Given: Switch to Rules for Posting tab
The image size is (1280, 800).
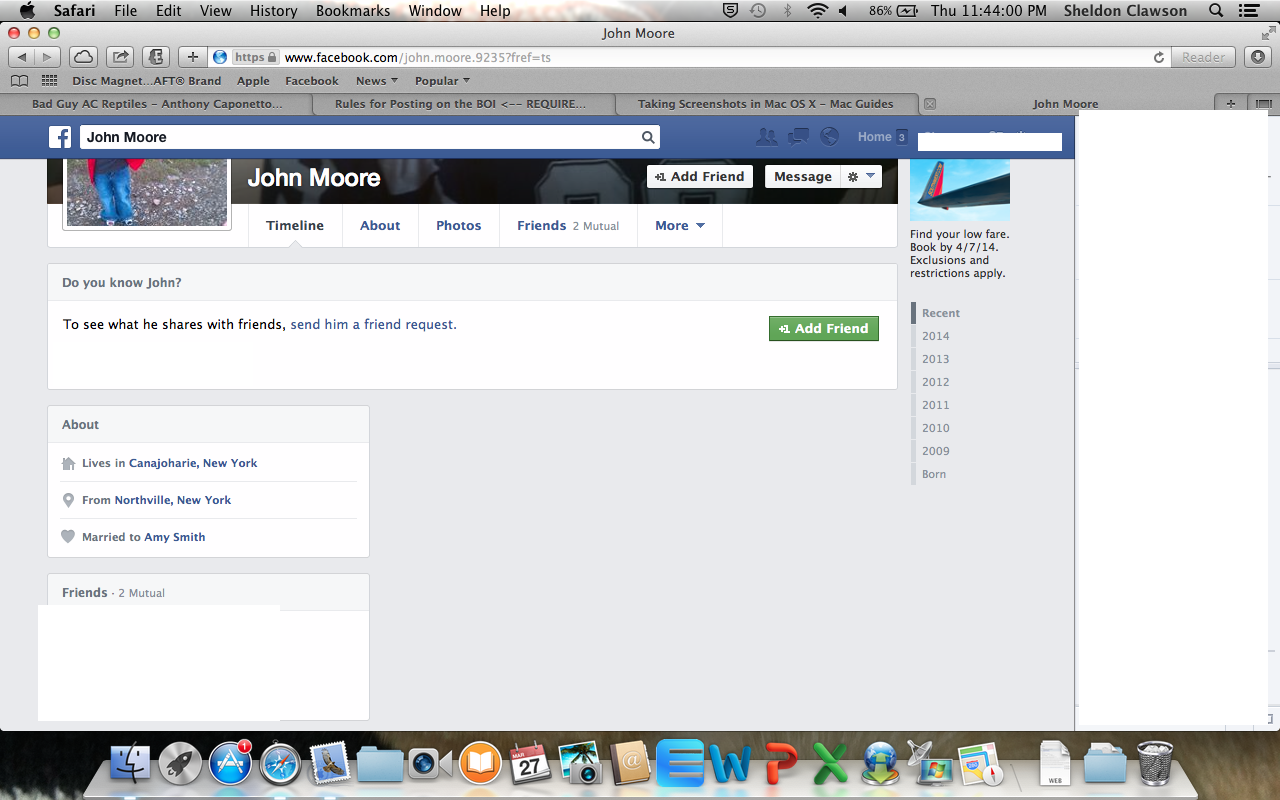Looking at the screenshot, I should pos(461,103).
